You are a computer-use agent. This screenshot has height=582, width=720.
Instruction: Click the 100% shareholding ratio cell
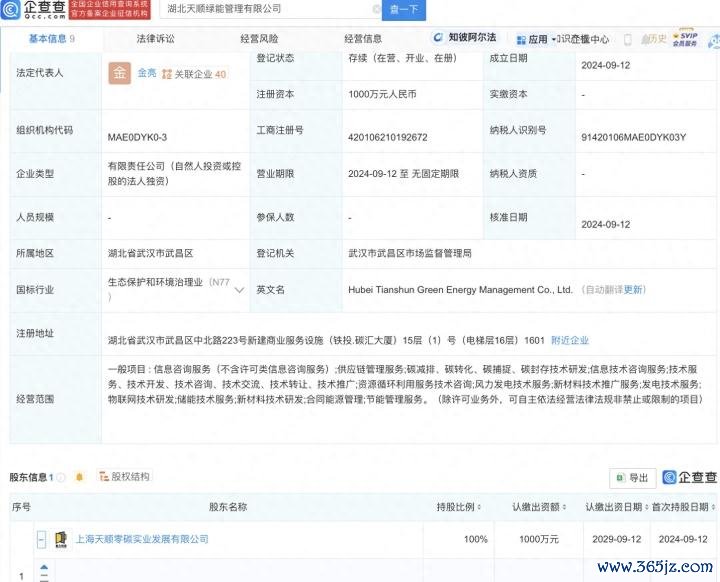pos(476,539)
